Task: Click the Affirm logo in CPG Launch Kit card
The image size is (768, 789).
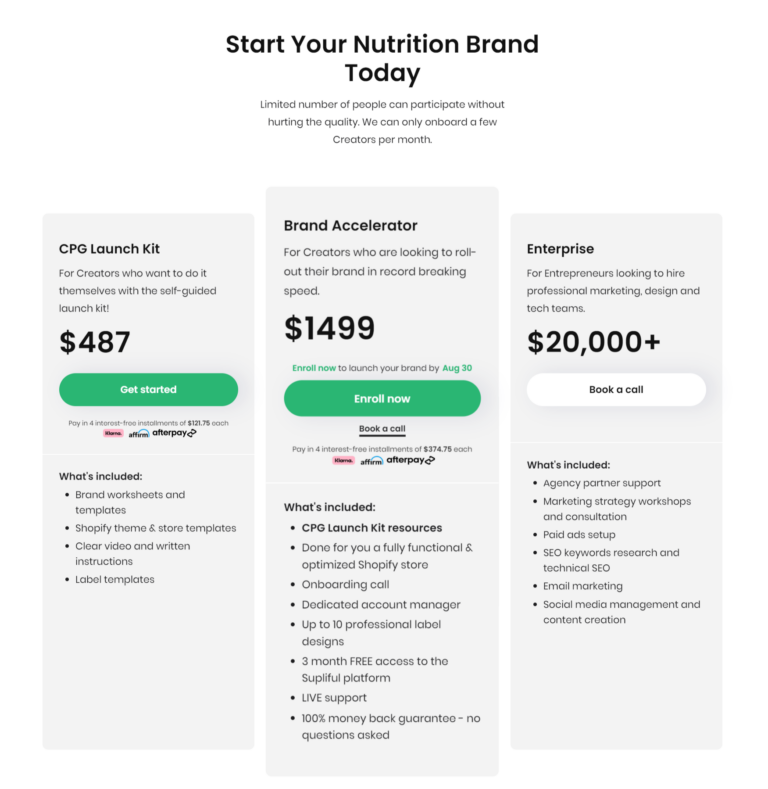Action: [139, 434]
